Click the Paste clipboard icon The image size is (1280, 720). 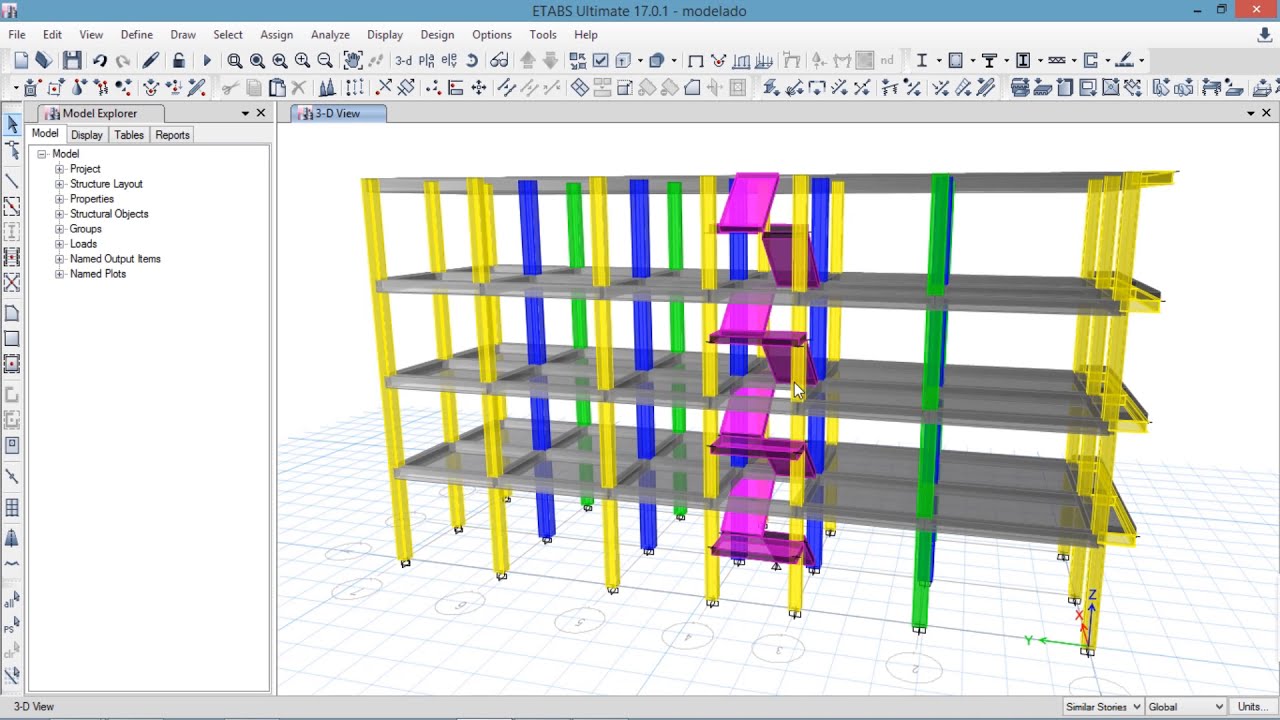[x=277, y=88]
